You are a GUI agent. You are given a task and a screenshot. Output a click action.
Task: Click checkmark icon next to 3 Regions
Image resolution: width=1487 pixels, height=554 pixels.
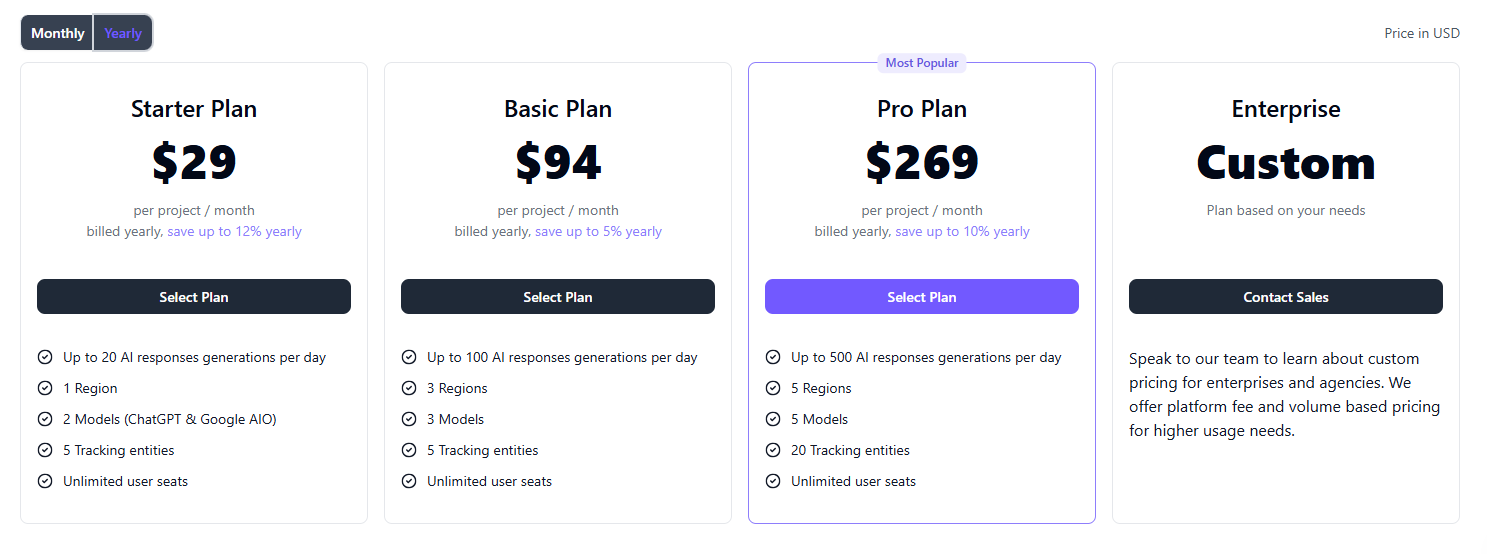(409, 388)
